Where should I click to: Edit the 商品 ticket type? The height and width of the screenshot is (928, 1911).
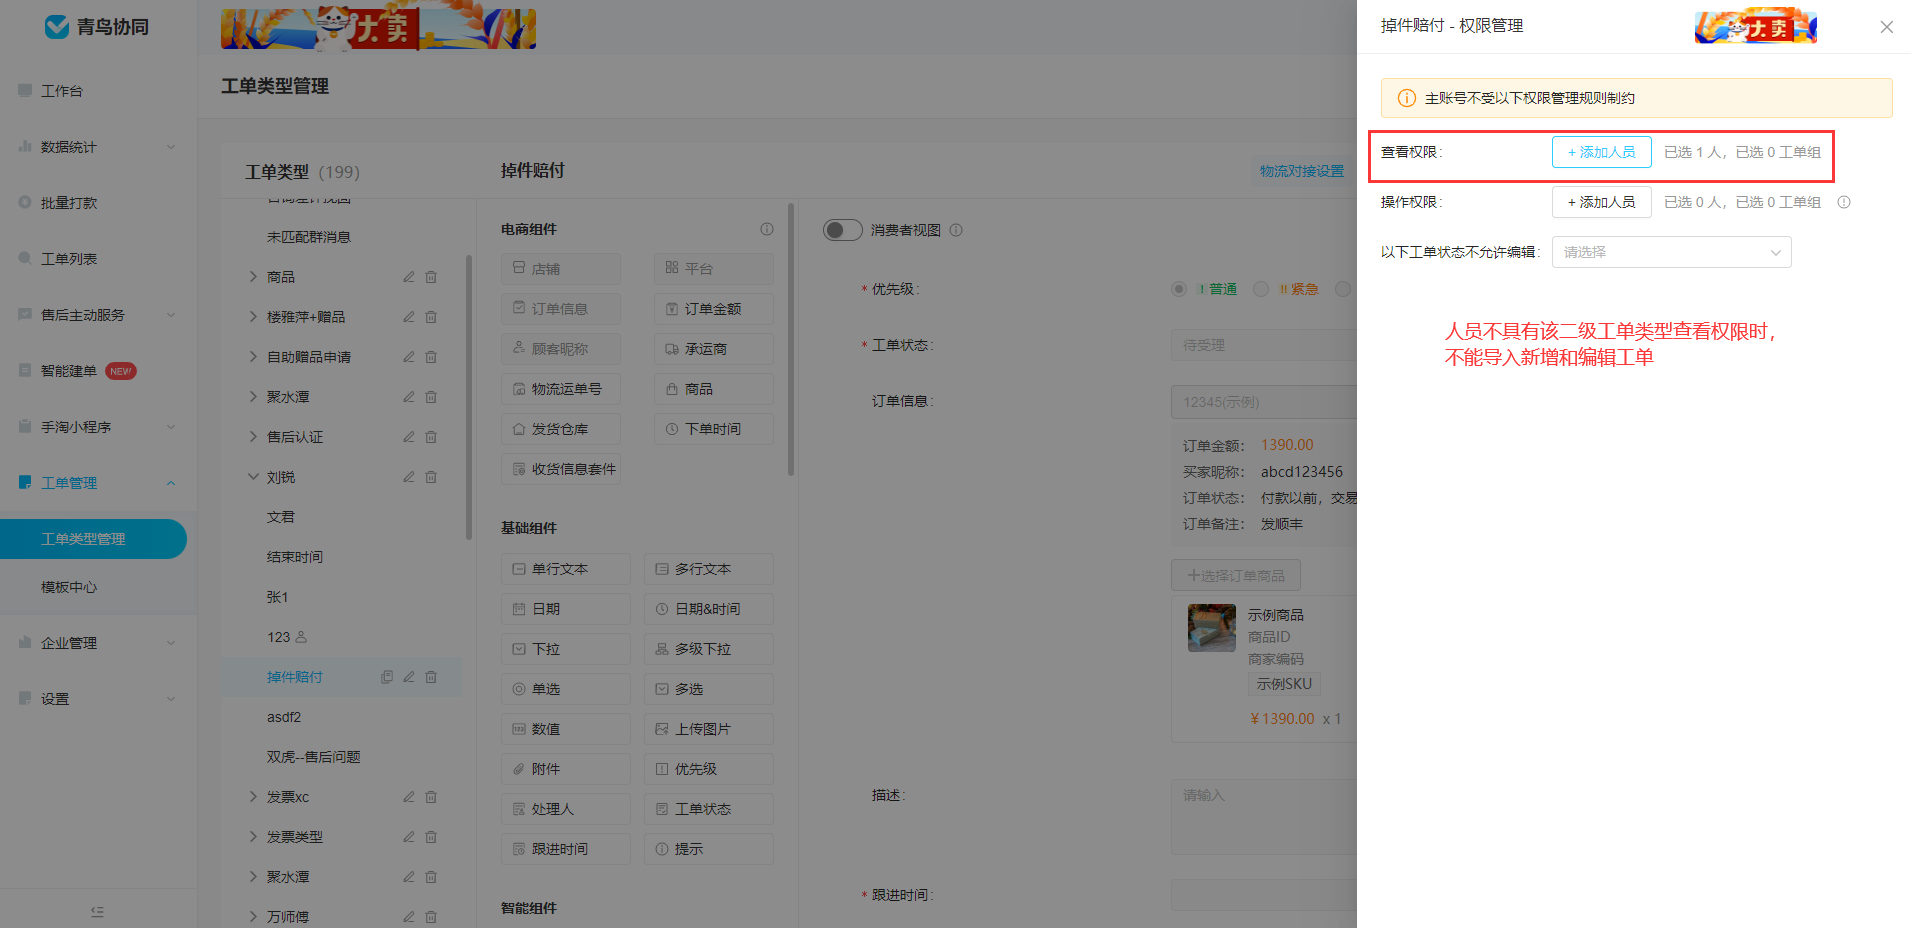point(409,277)
